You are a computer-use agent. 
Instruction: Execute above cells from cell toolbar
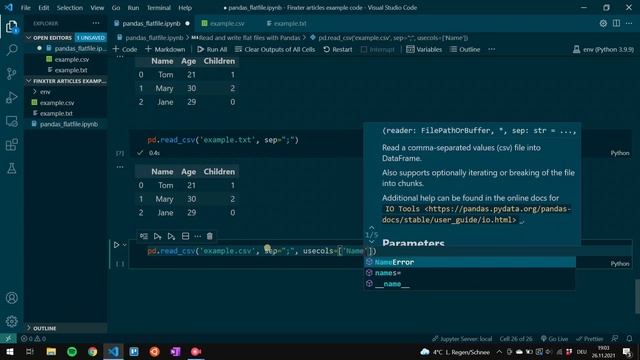(158, 236)
